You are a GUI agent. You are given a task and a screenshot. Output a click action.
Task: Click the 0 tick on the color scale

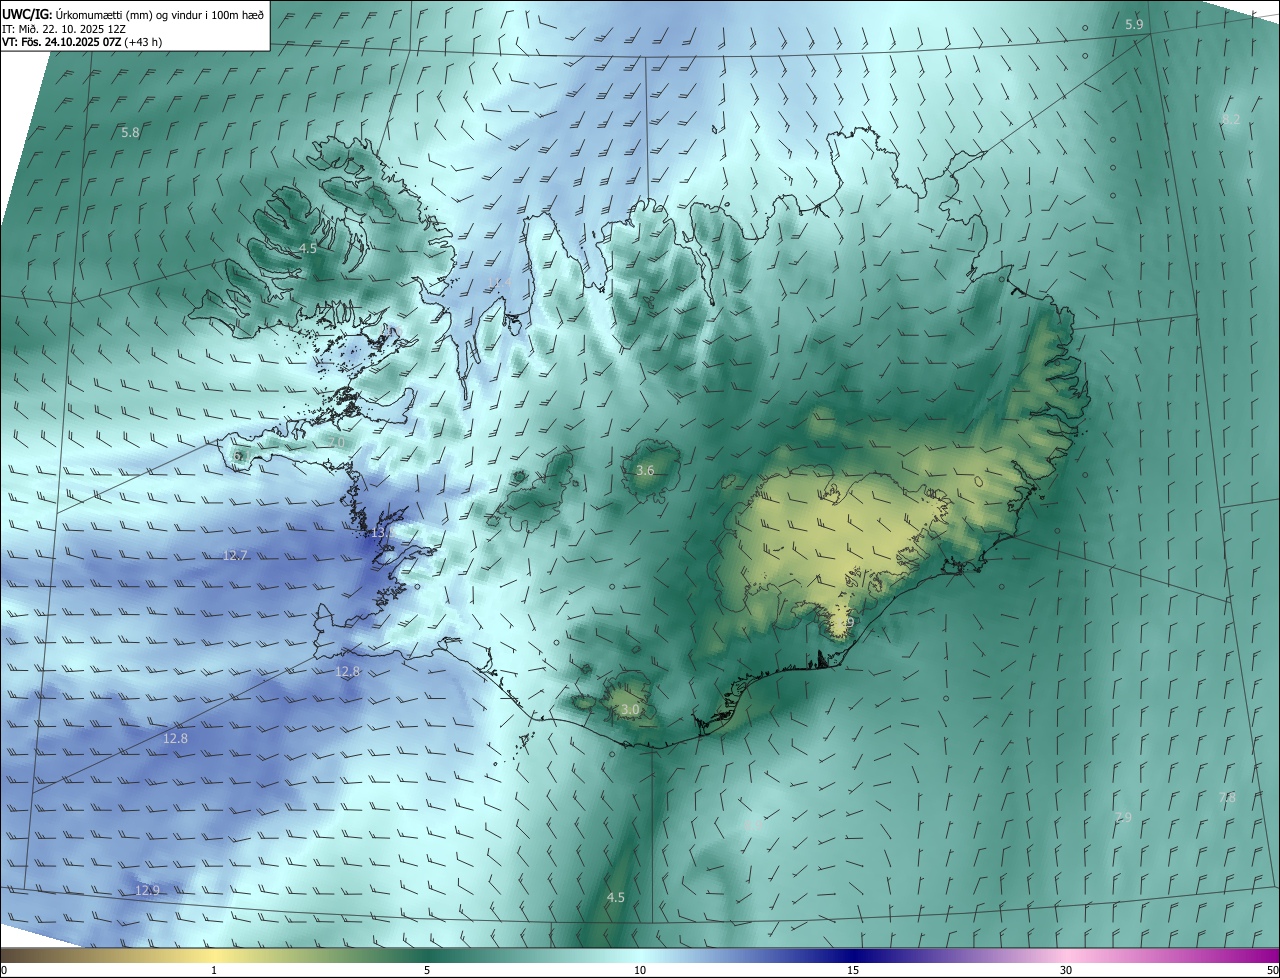3,970
